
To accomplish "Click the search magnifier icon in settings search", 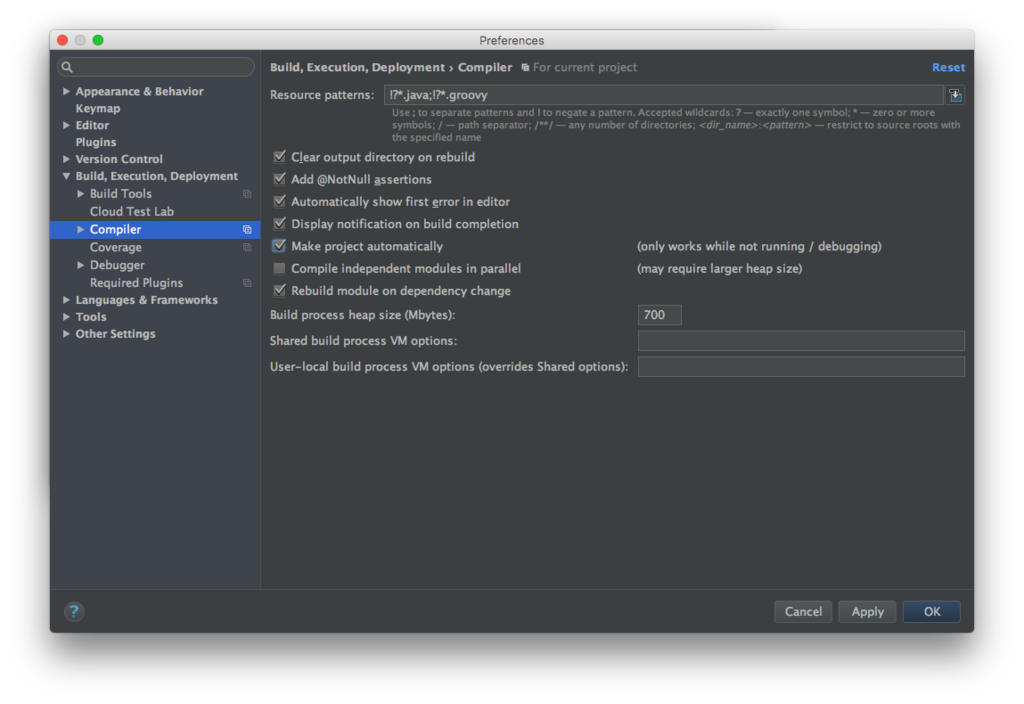I will 67,67.
